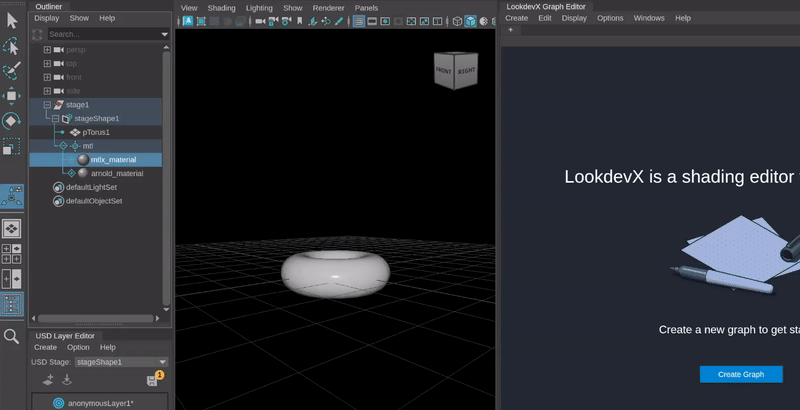
Task: Toggle the Outliner panel layout button
Action: (x=12, y=304)
